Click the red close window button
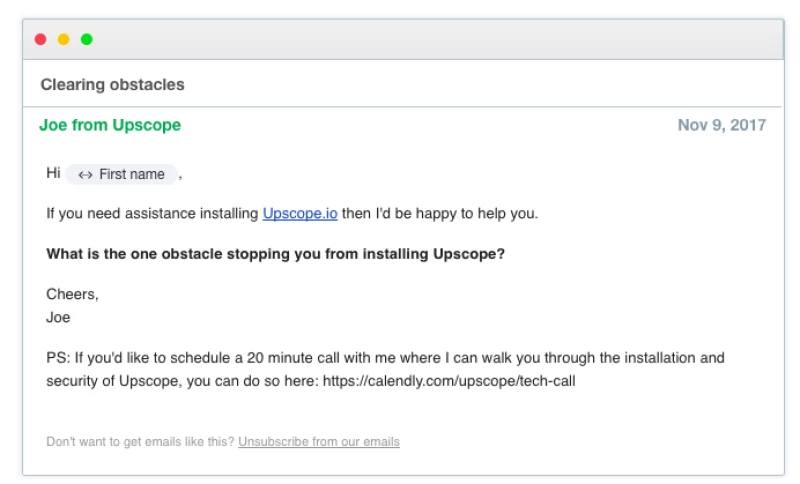Screen dimensions: 800x484 (40, 39)
